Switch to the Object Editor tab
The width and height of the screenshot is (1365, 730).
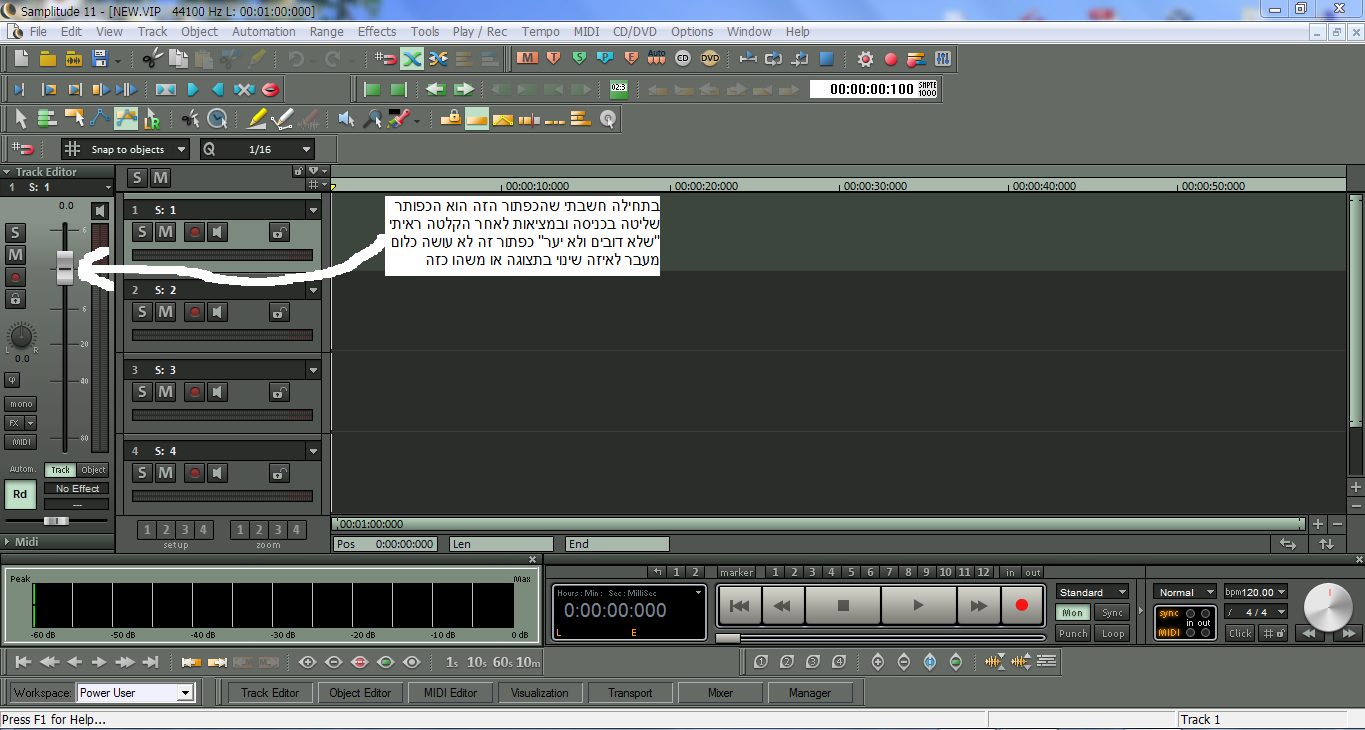click(x=360, y=692)
